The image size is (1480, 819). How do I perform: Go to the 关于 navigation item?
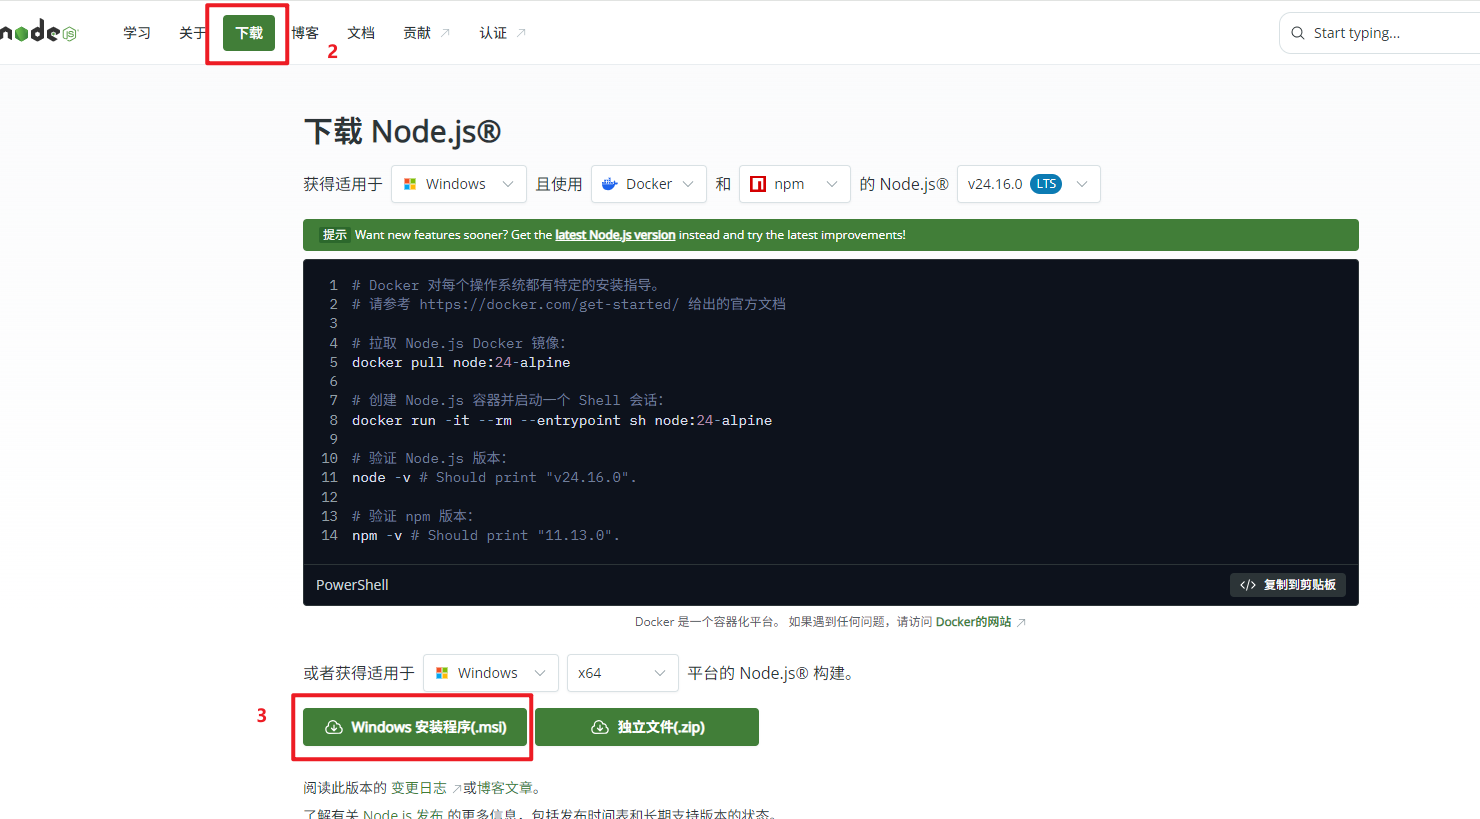193,33
